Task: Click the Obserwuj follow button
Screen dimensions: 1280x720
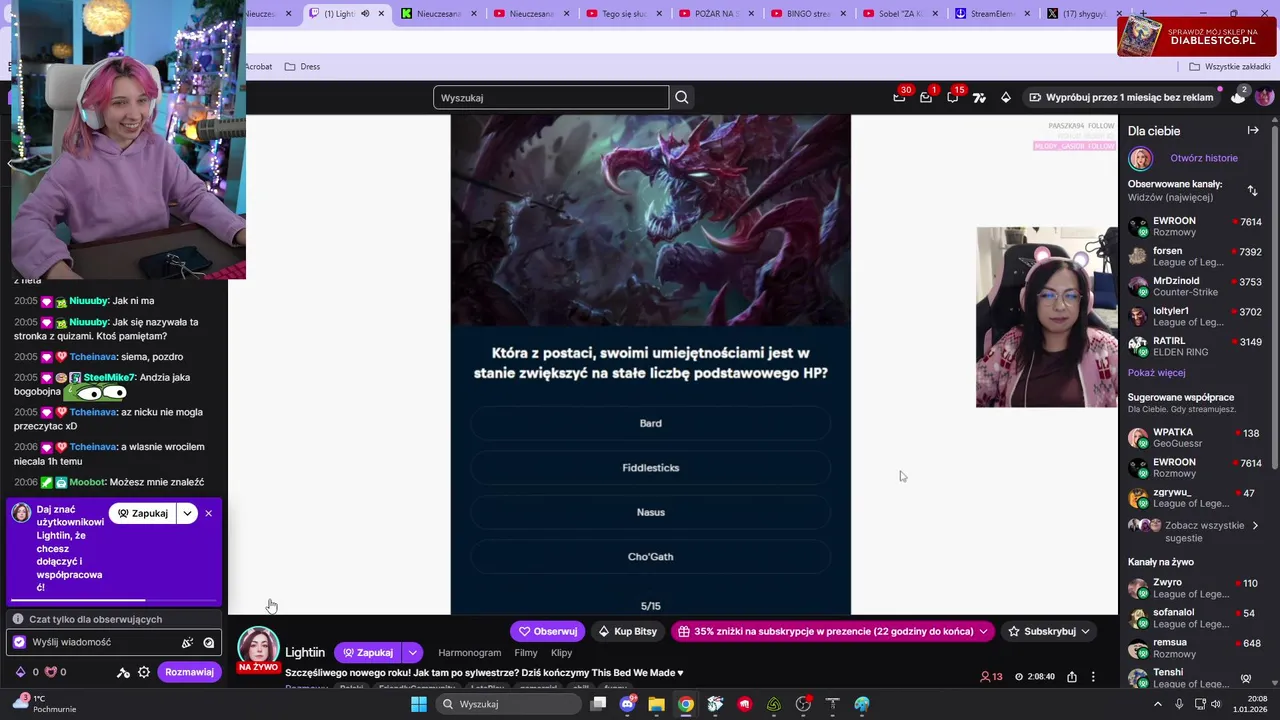Action: click(547, 632)
